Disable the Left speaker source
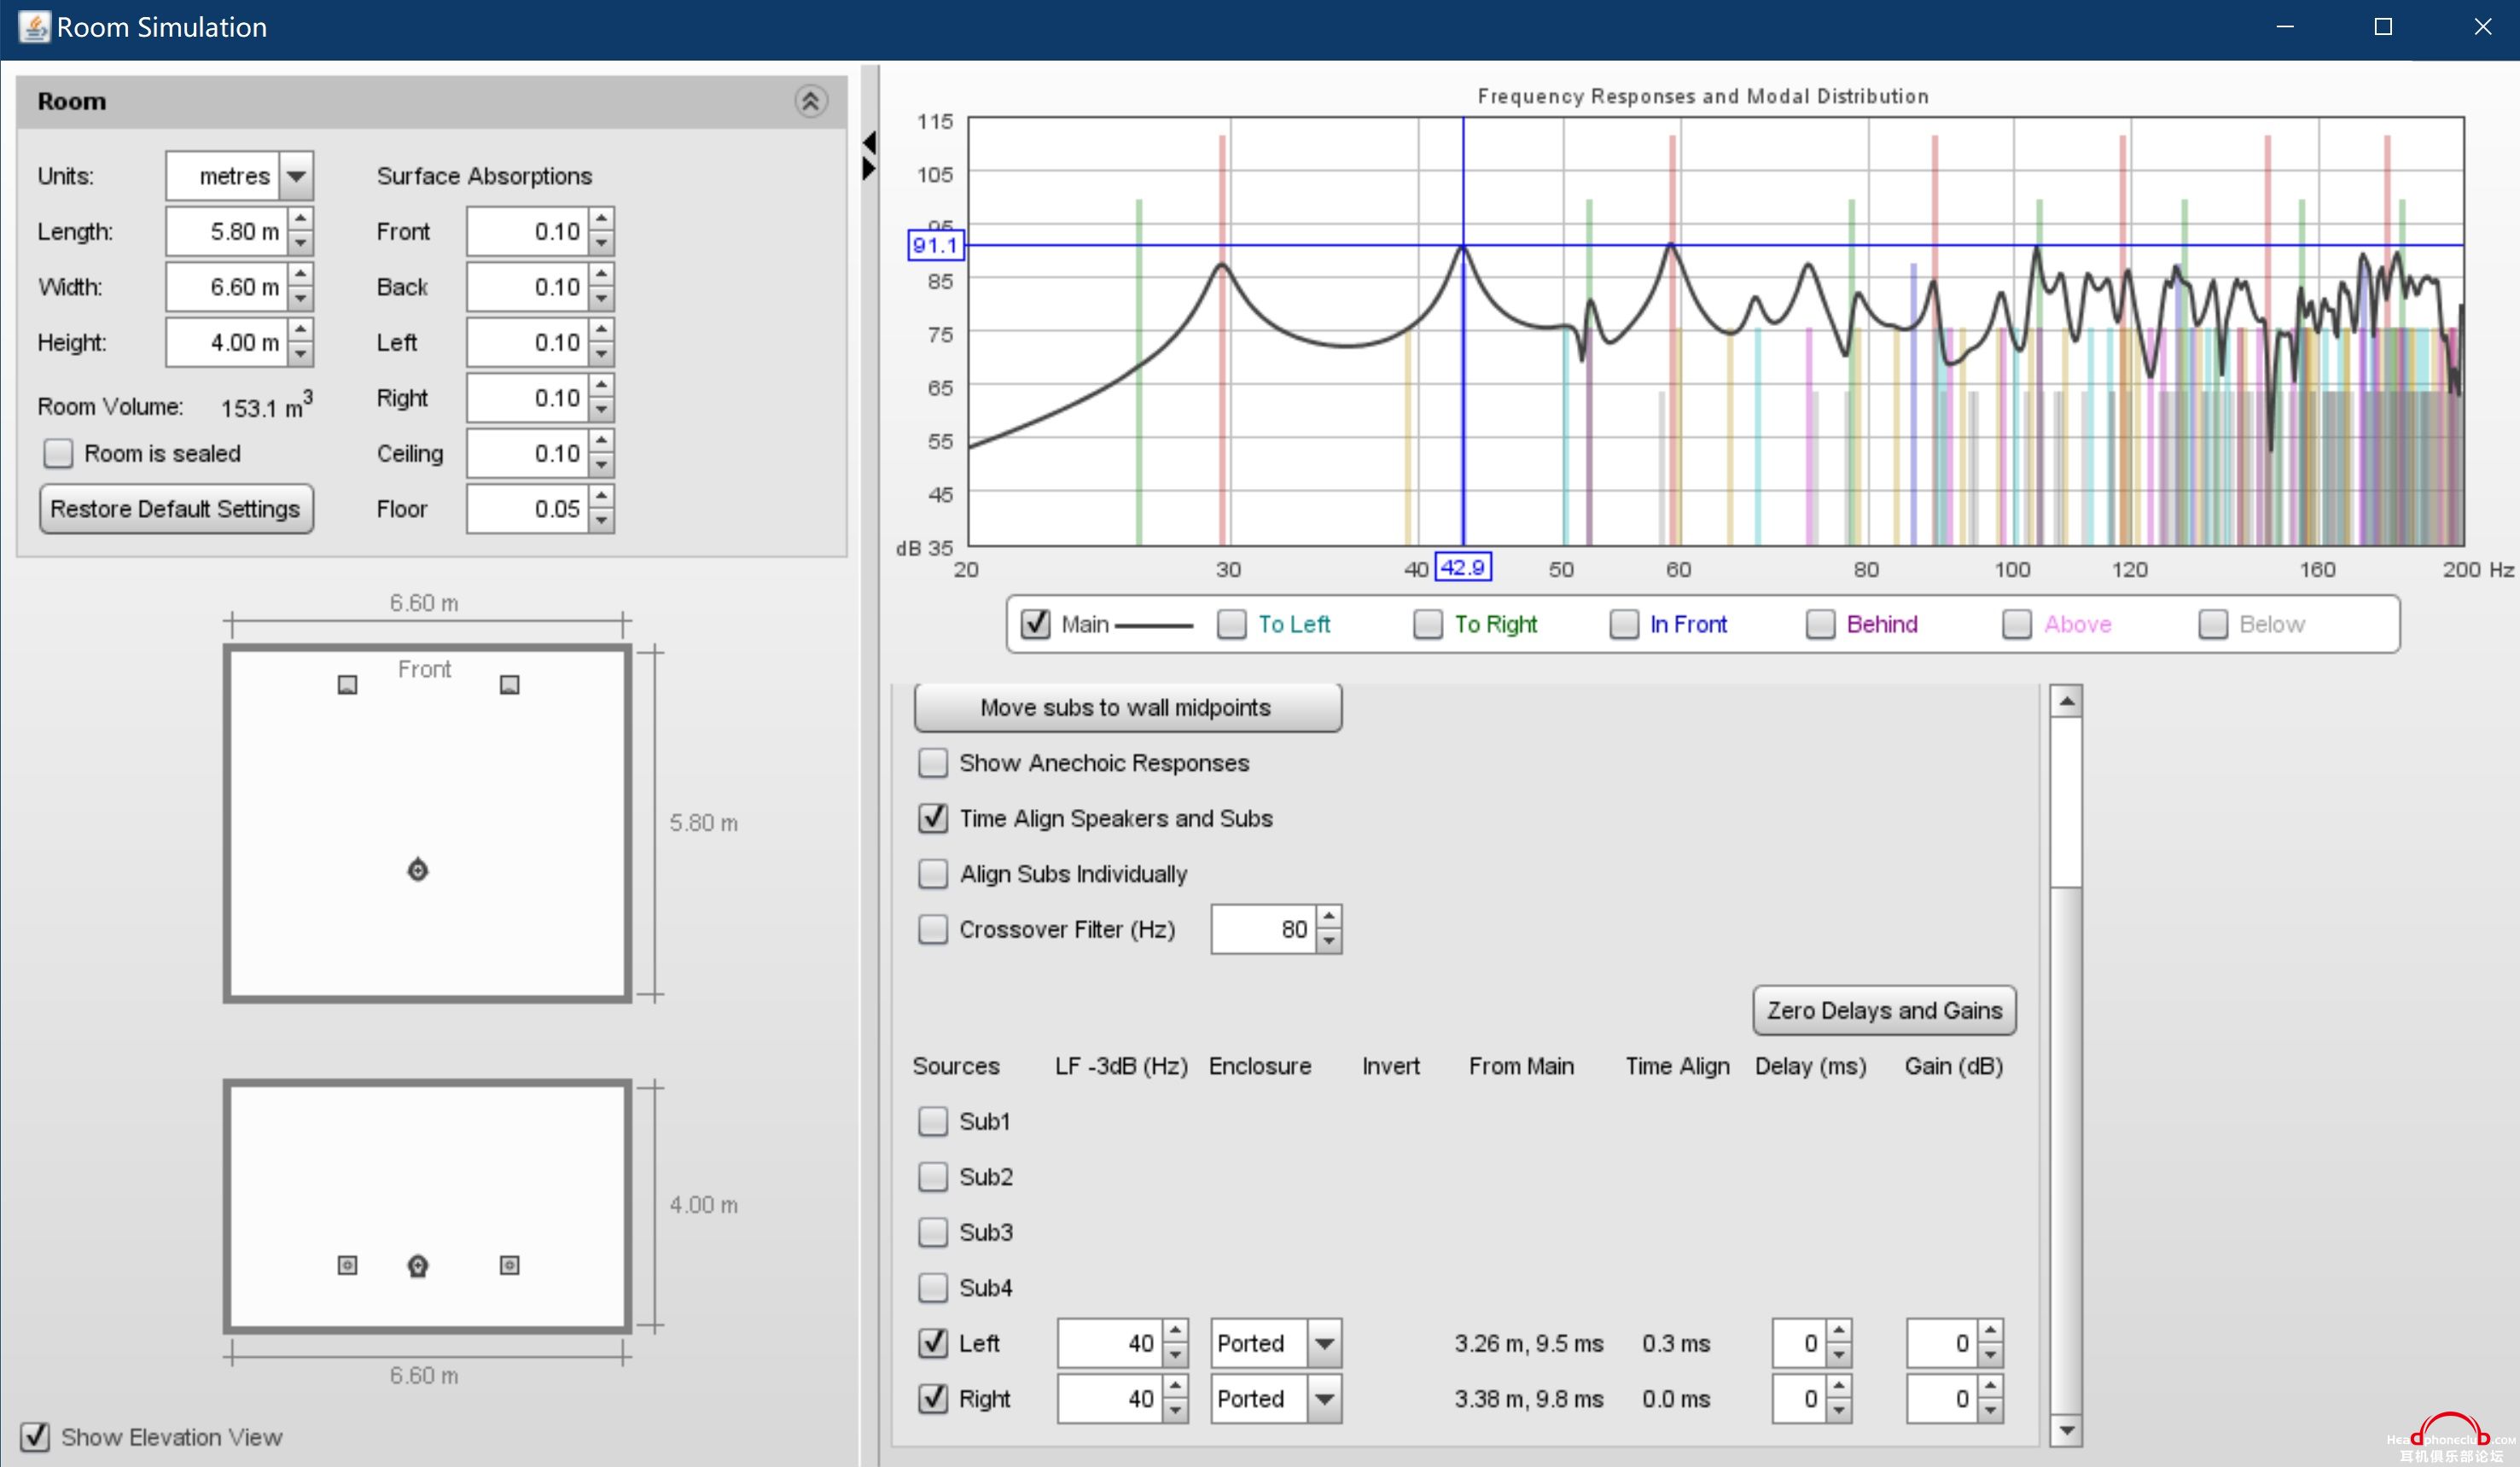The width and height of the screenshot is (2520, 1467). click(933, 1343)
